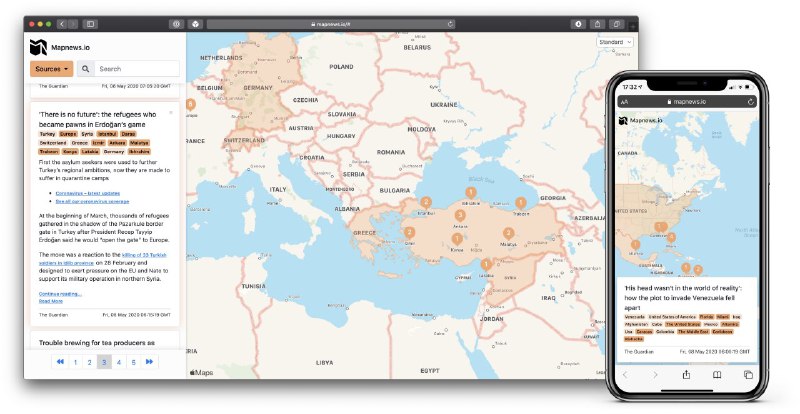Toggle the Safari sidebar icon
The width and height of the screenshot is (800, 414).
[x=90, y=23]
